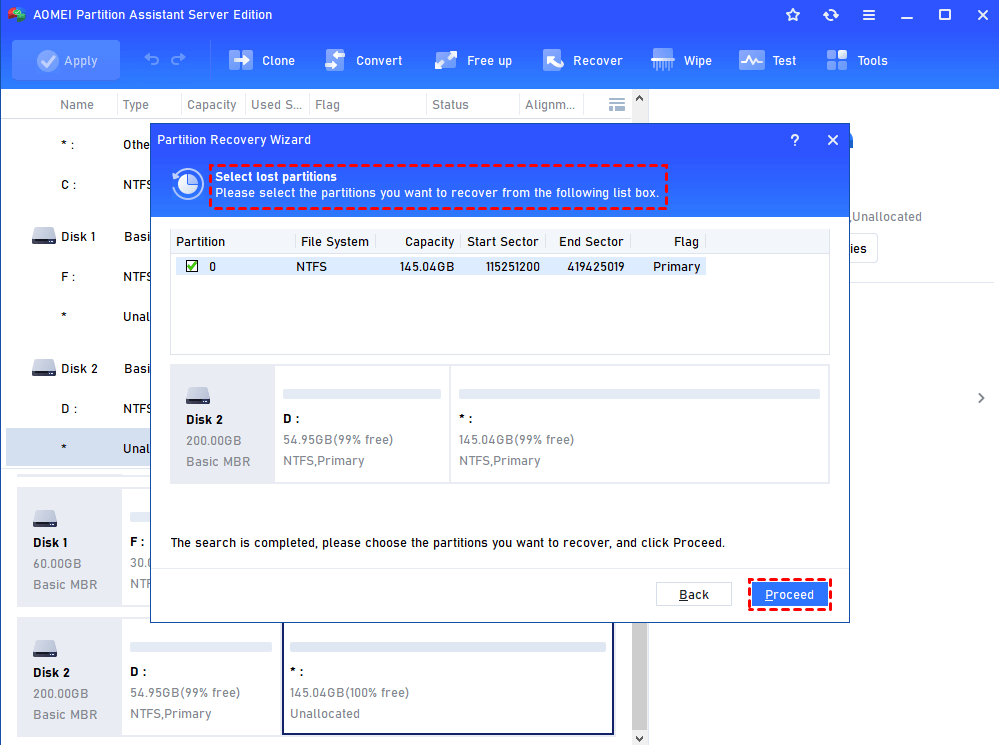Click Disk 1 icon in bottom disk map
Image resolution: width=999 pixels, height=745 pixels.
pos(45,519)
